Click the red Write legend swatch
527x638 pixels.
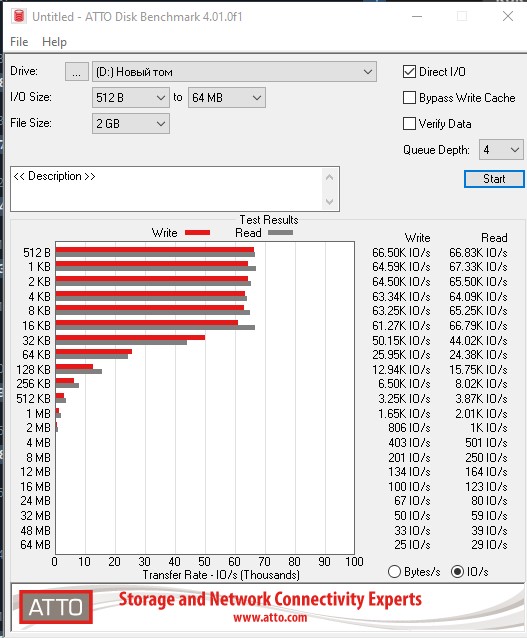pos(197,233)
